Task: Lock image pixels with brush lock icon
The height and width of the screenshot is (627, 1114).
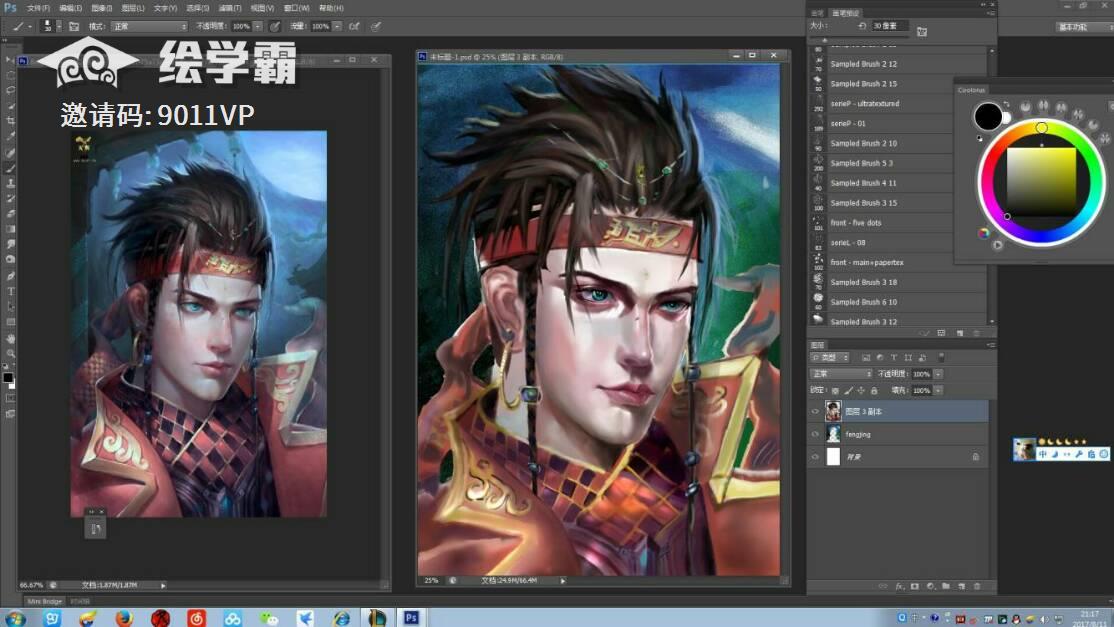Action: tap(848, 391)
